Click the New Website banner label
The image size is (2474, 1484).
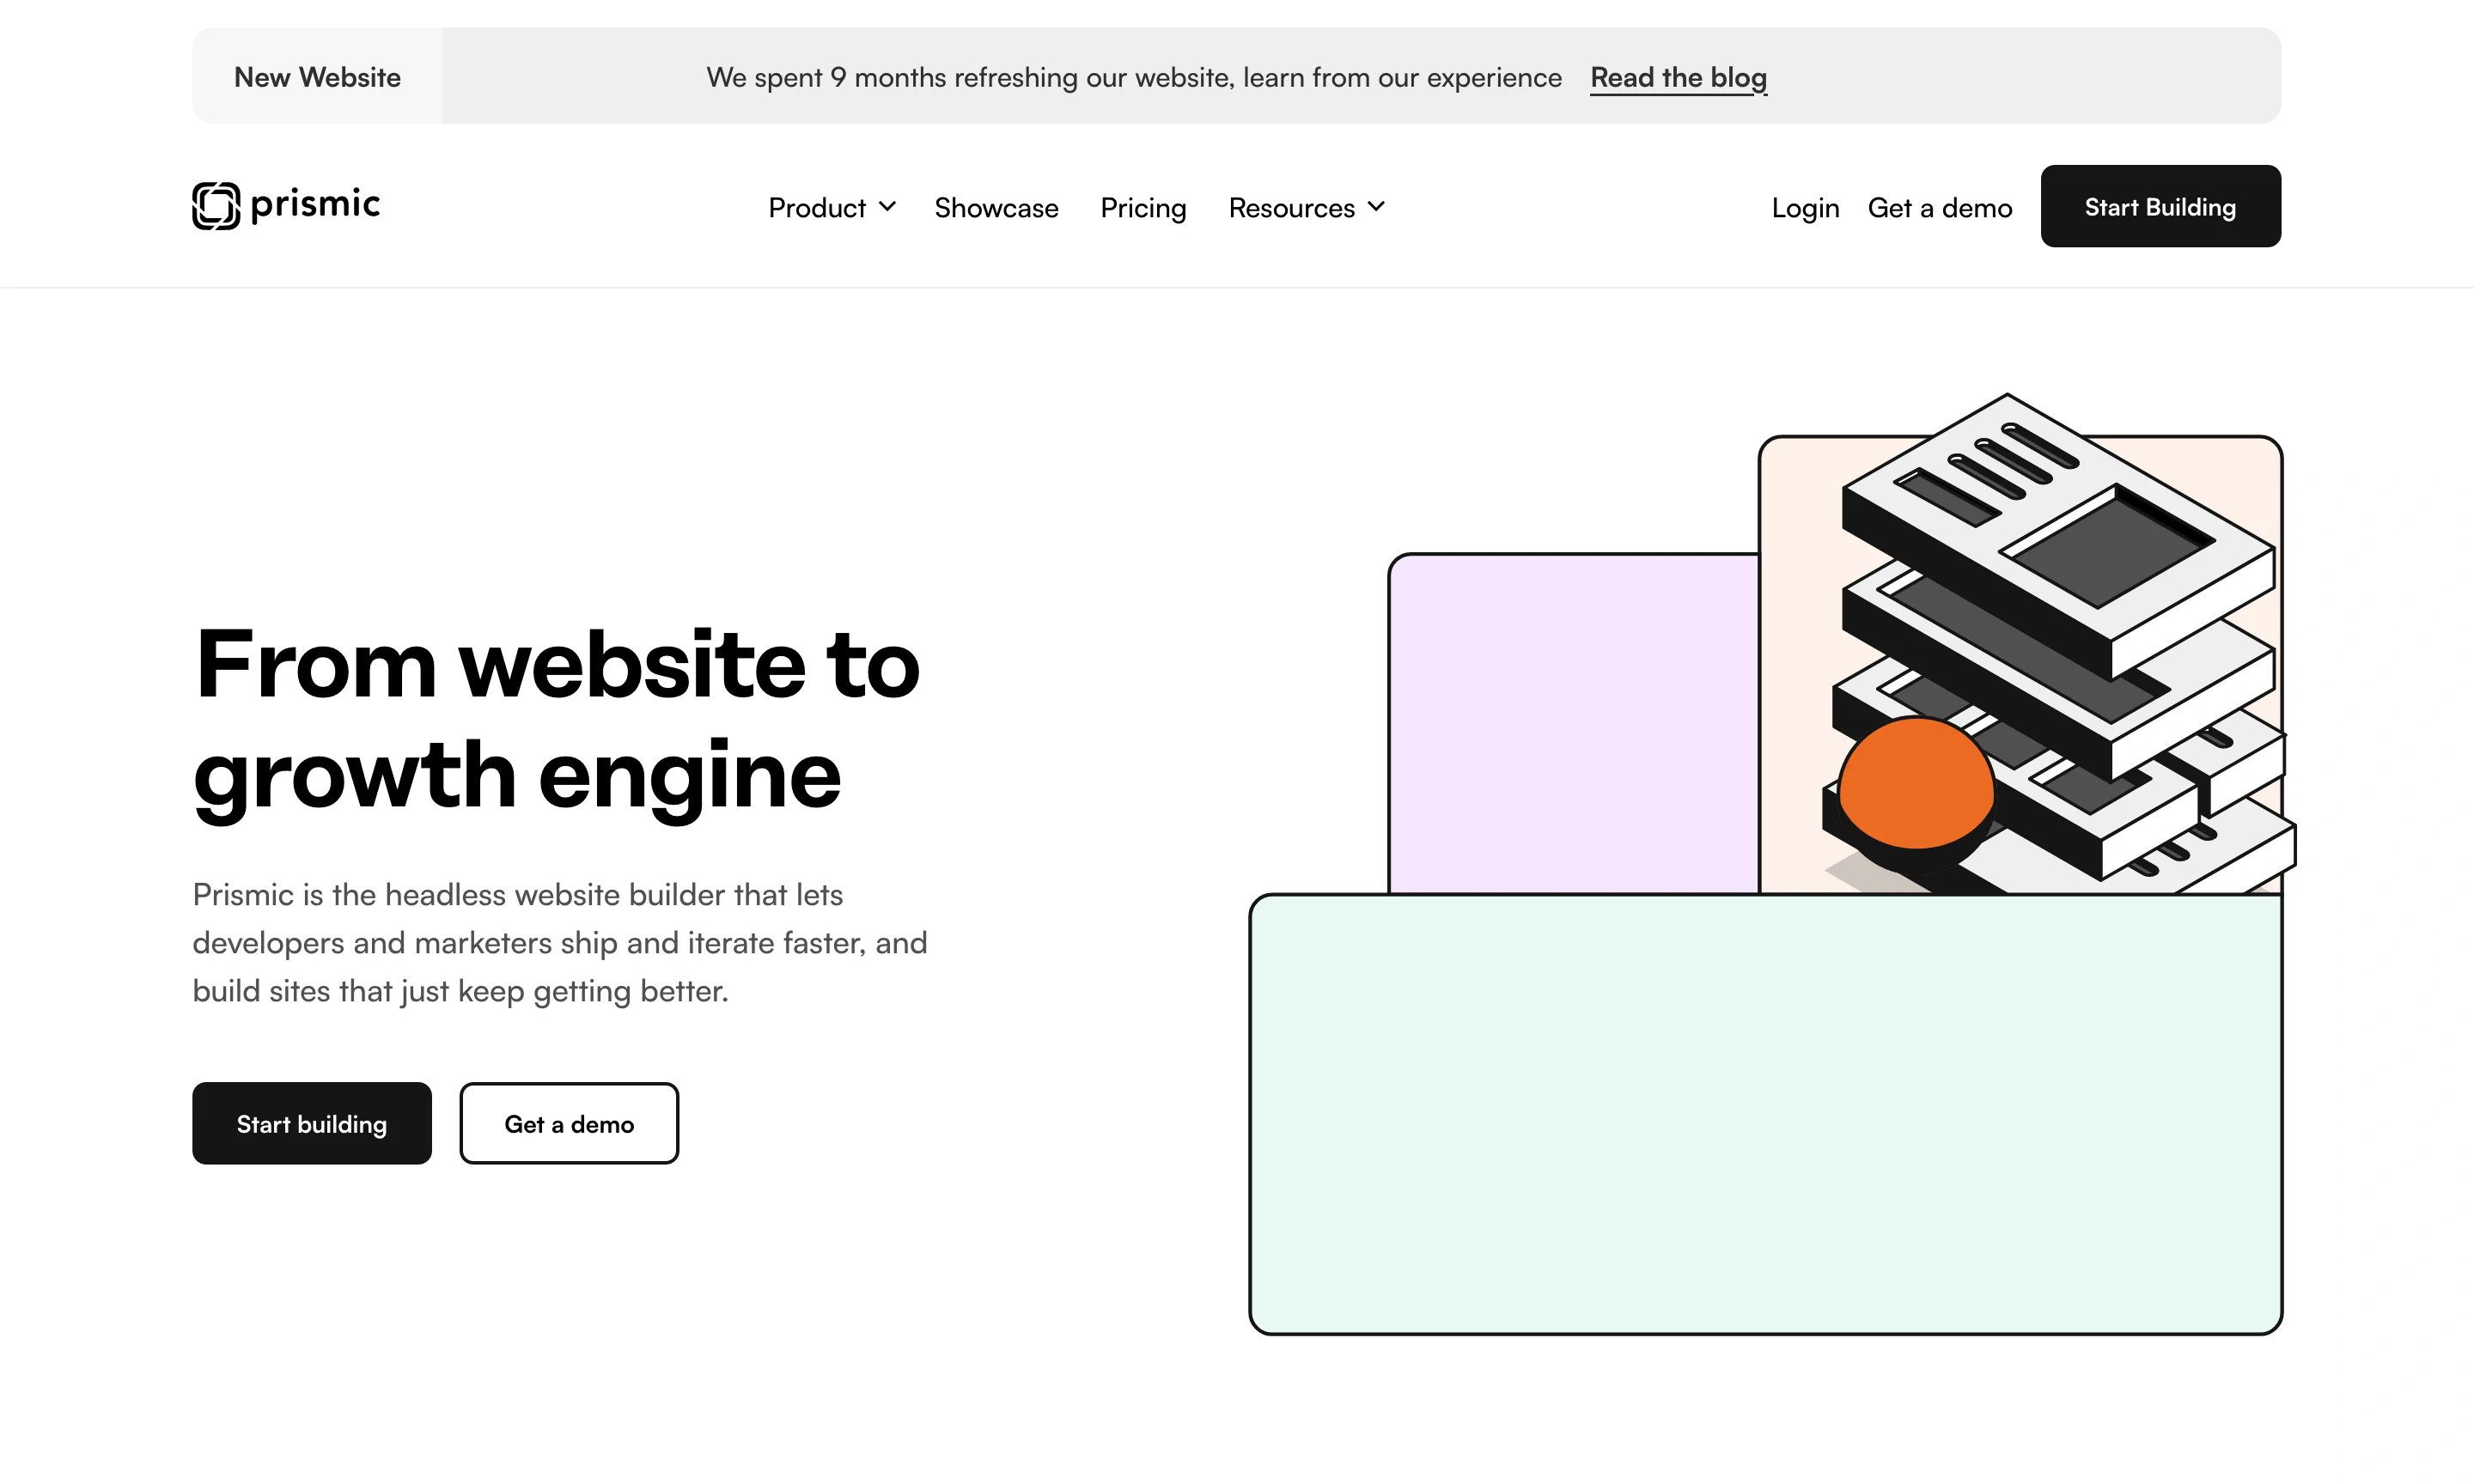point(317,77)
